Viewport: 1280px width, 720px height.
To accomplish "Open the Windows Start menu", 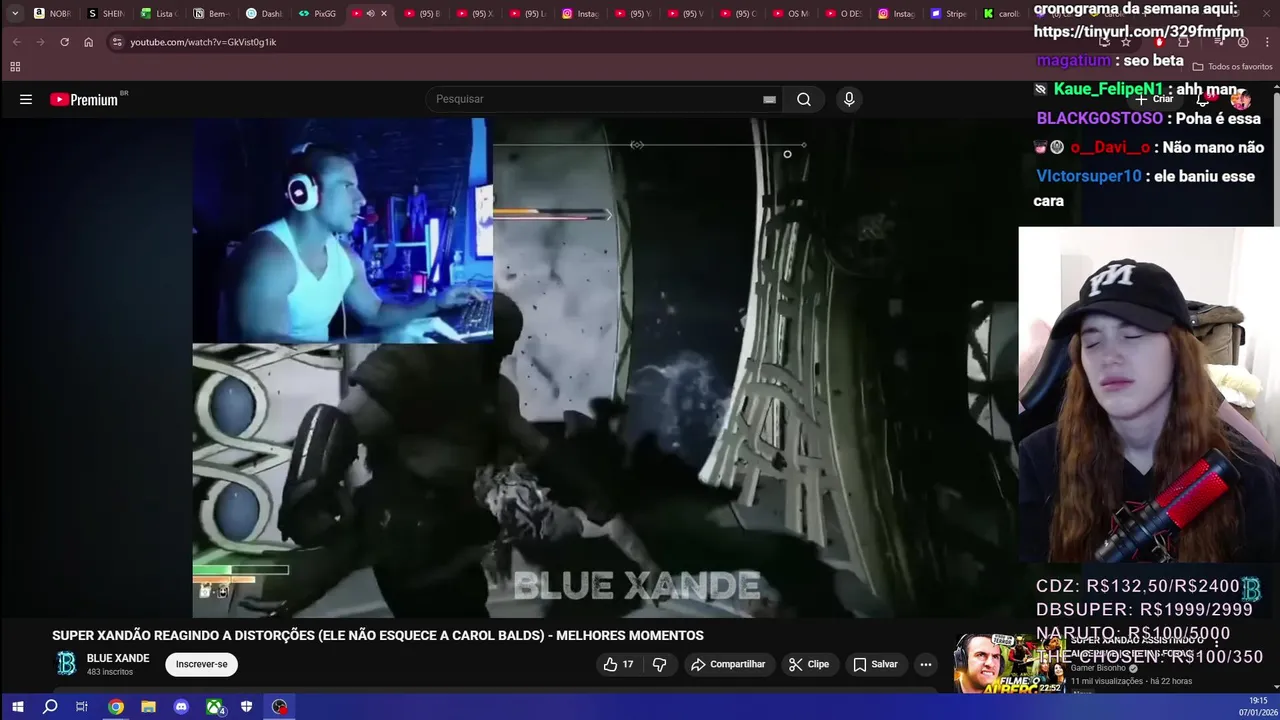I will coord(17,707).
